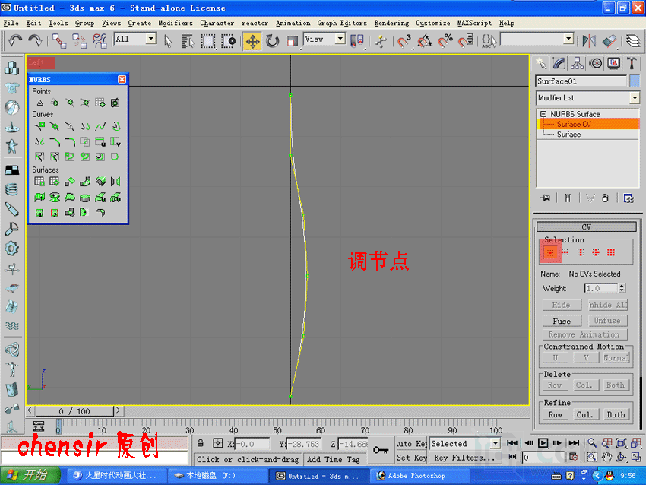Viewport: 646px width, 485px height.
Task: Click frame 50 on the track bar
Action: [277, 425]
